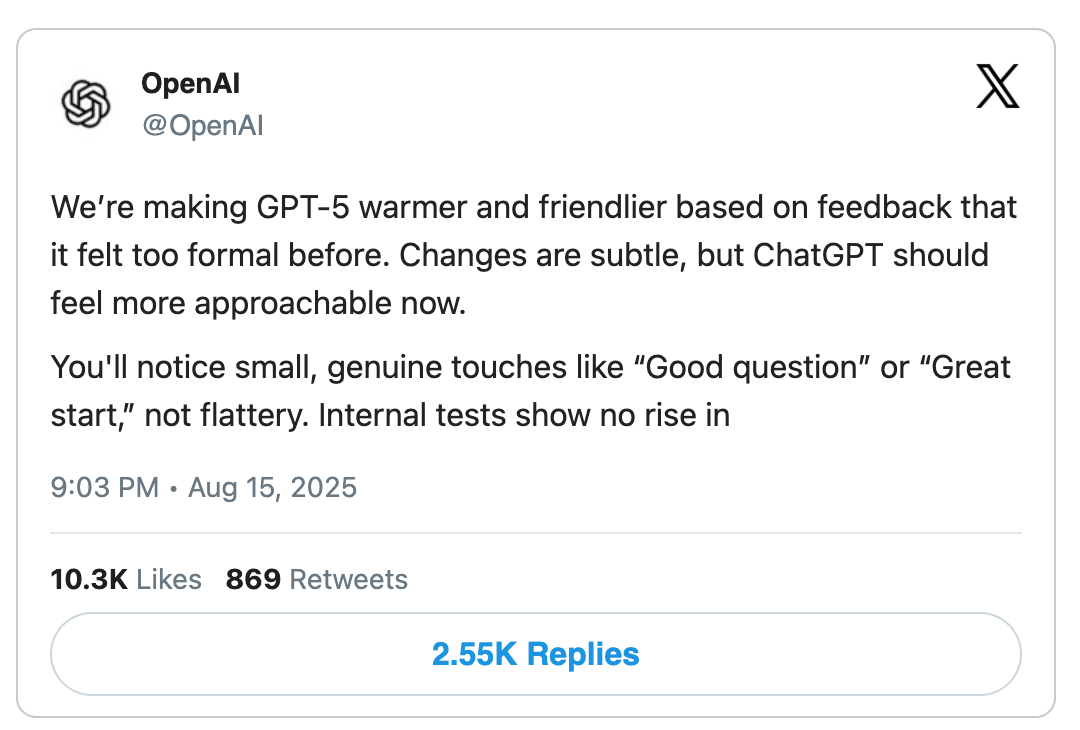Click the OpenAI profile avatar logo

(85, 103)
